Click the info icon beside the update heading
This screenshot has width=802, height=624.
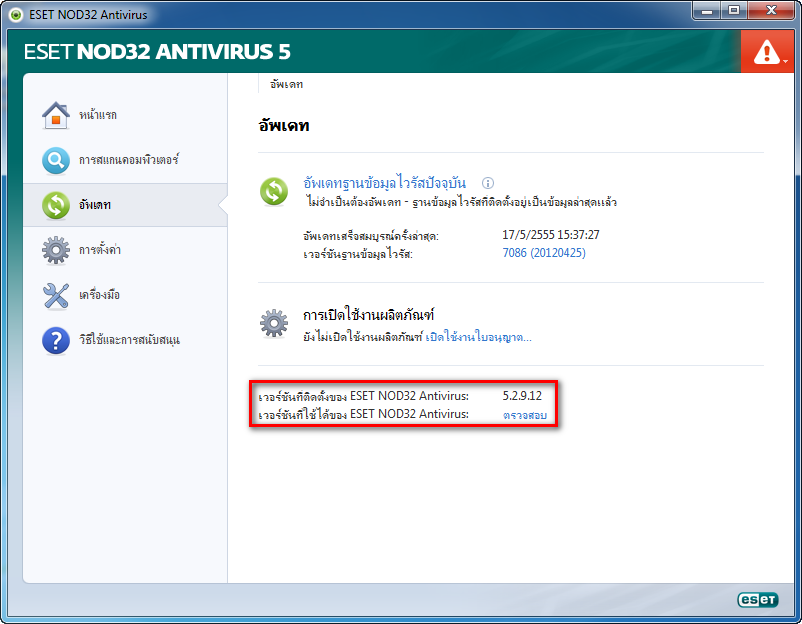coord(487,183)
